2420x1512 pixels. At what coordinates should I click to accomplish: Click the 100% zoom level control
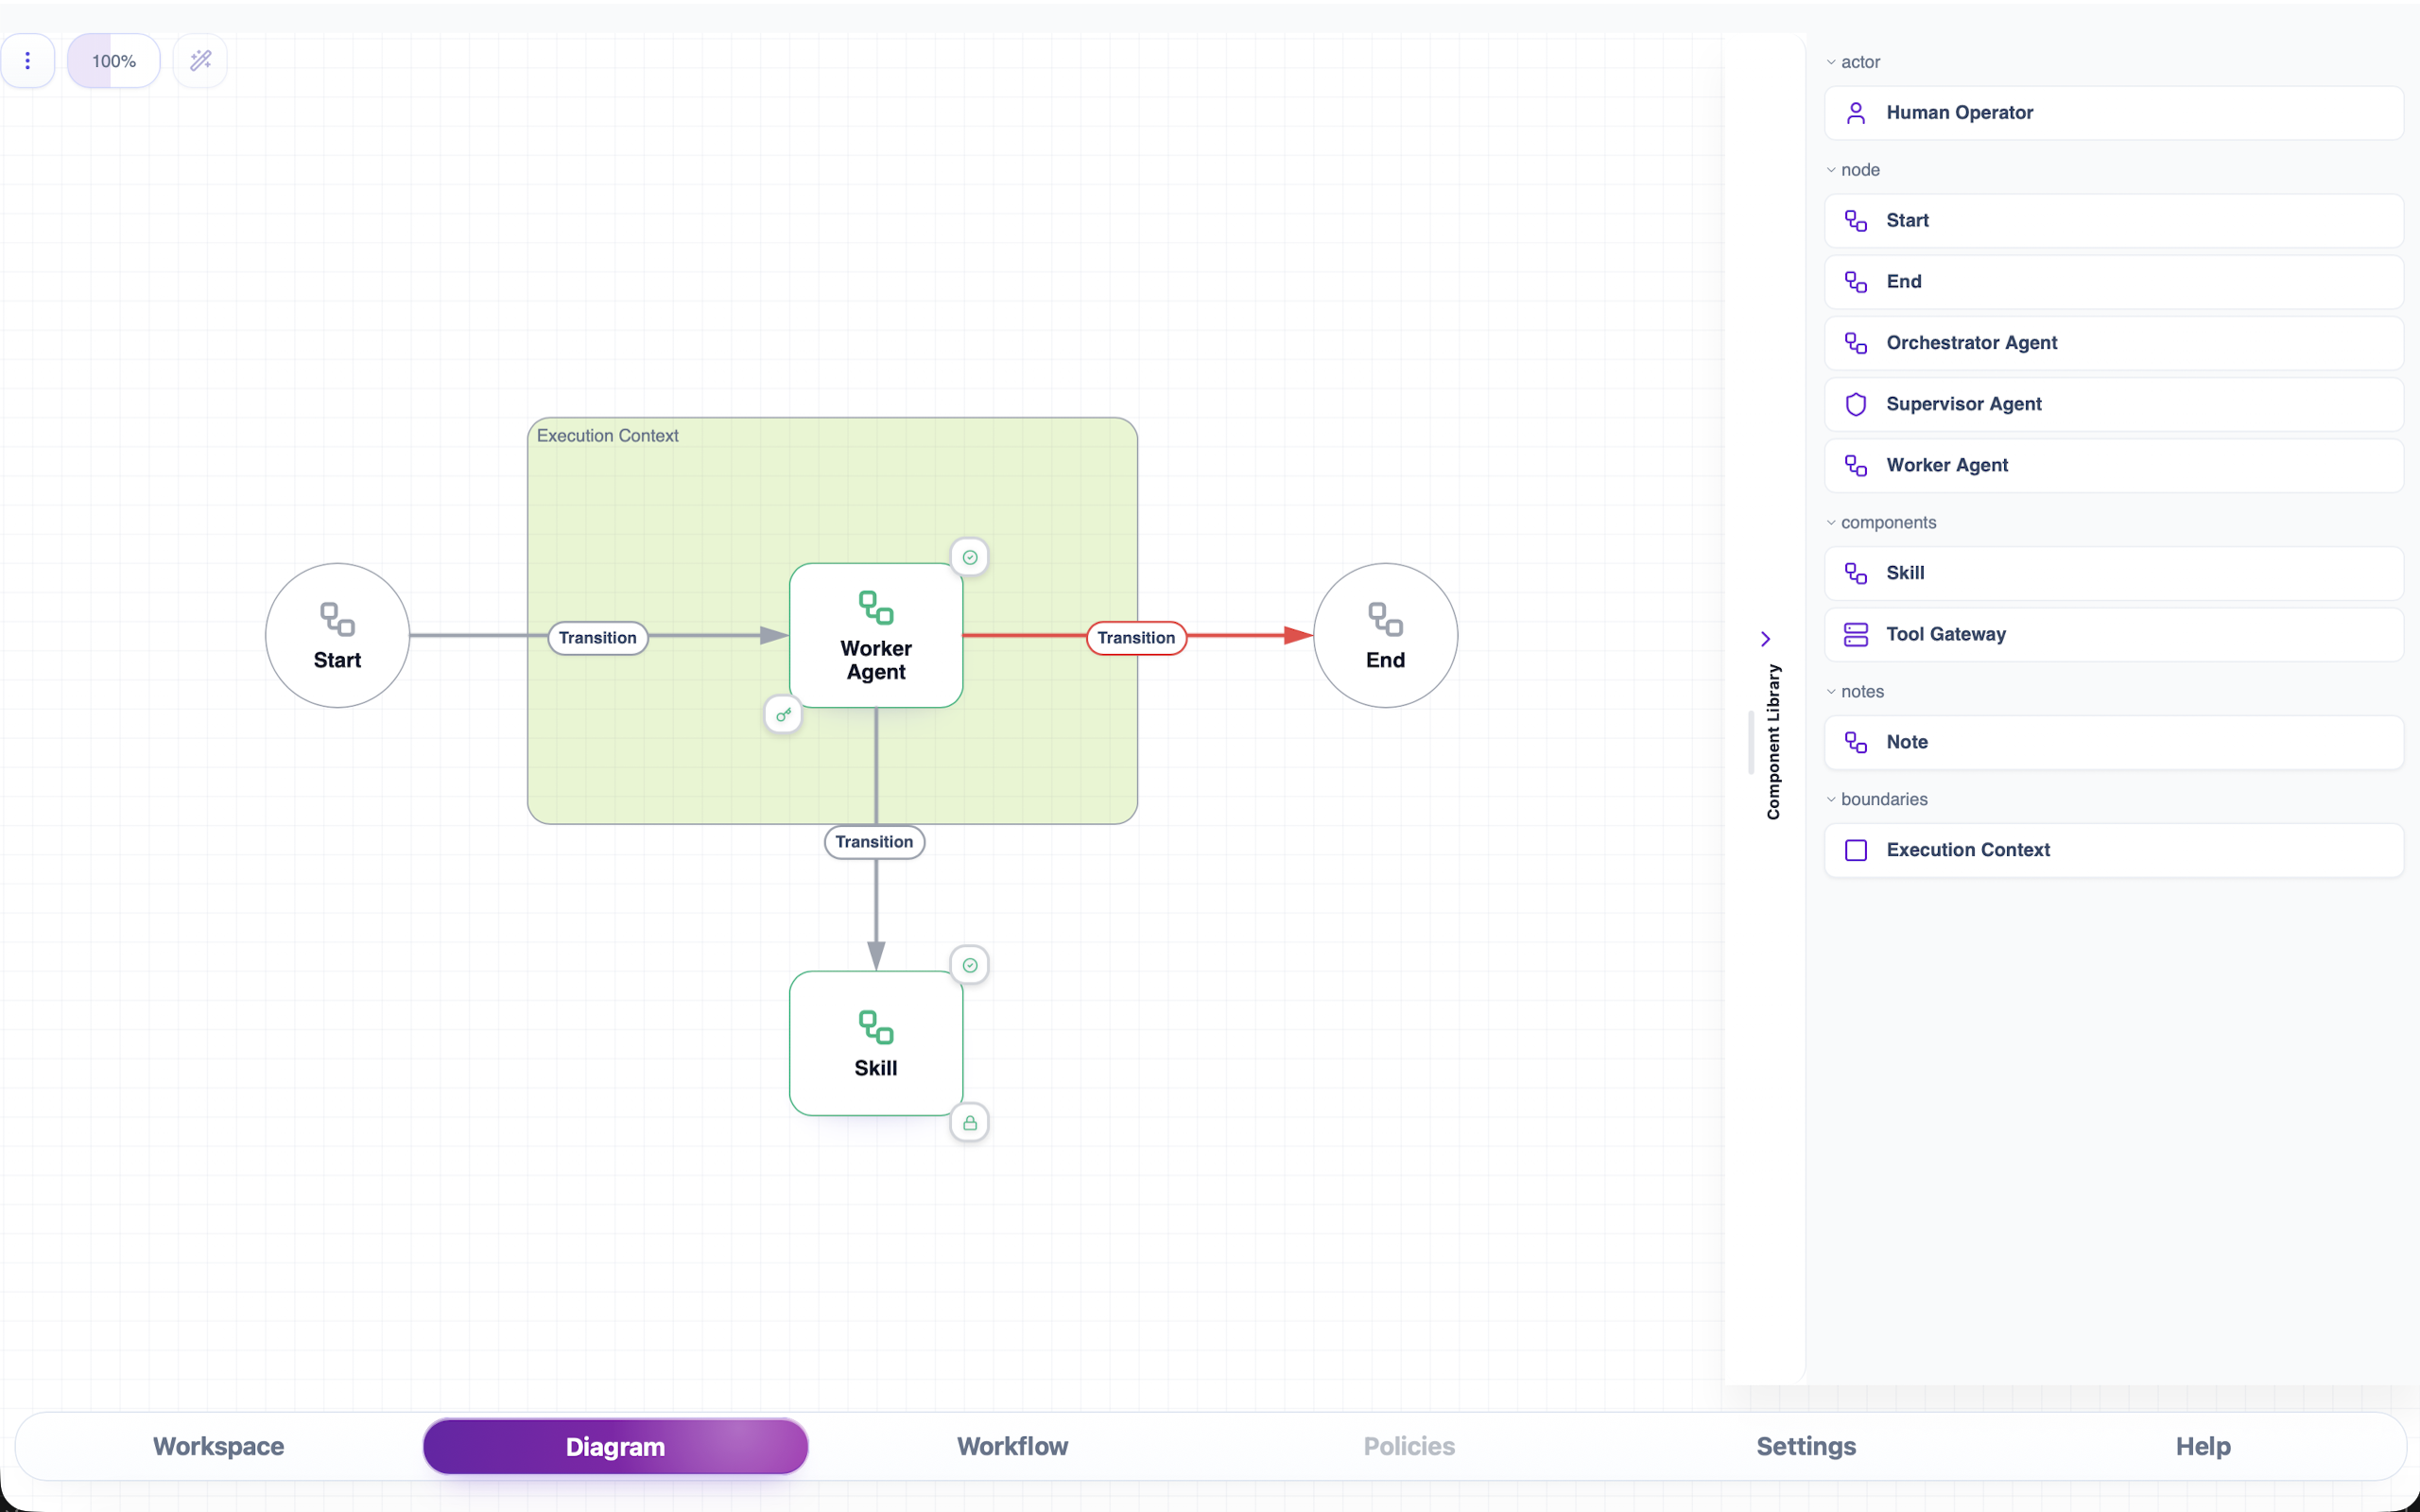pyautogui.click(x=114, y=61)
